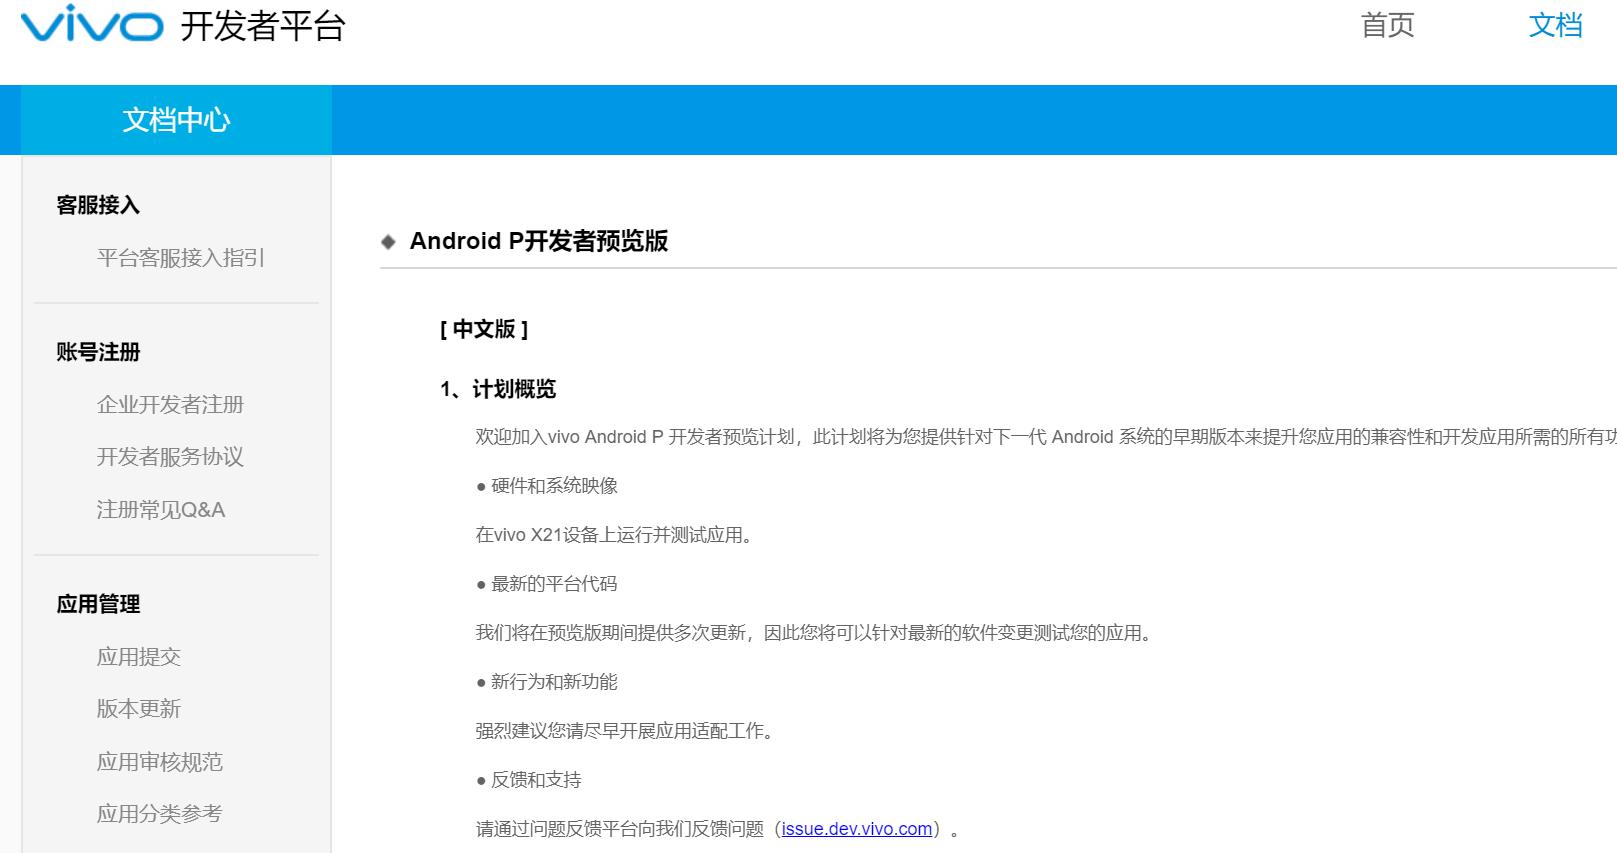This screenshot has width=1617, height=853.
Task: Click the 客服接入 section heading
Action: click(x=98, y=205)
